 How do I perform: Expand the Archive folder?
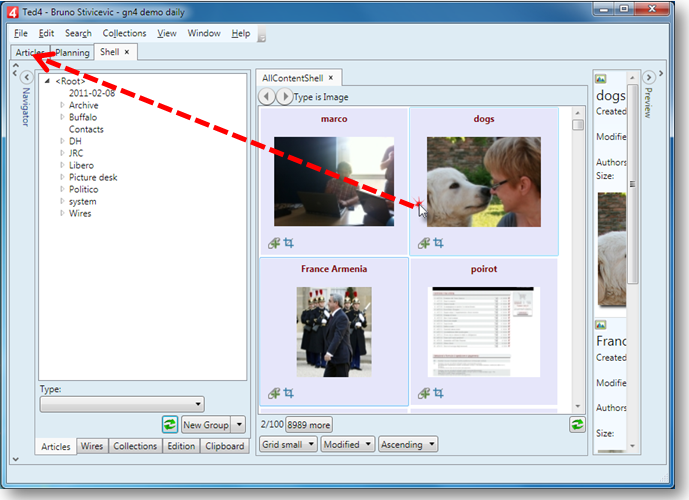(62, 105)
